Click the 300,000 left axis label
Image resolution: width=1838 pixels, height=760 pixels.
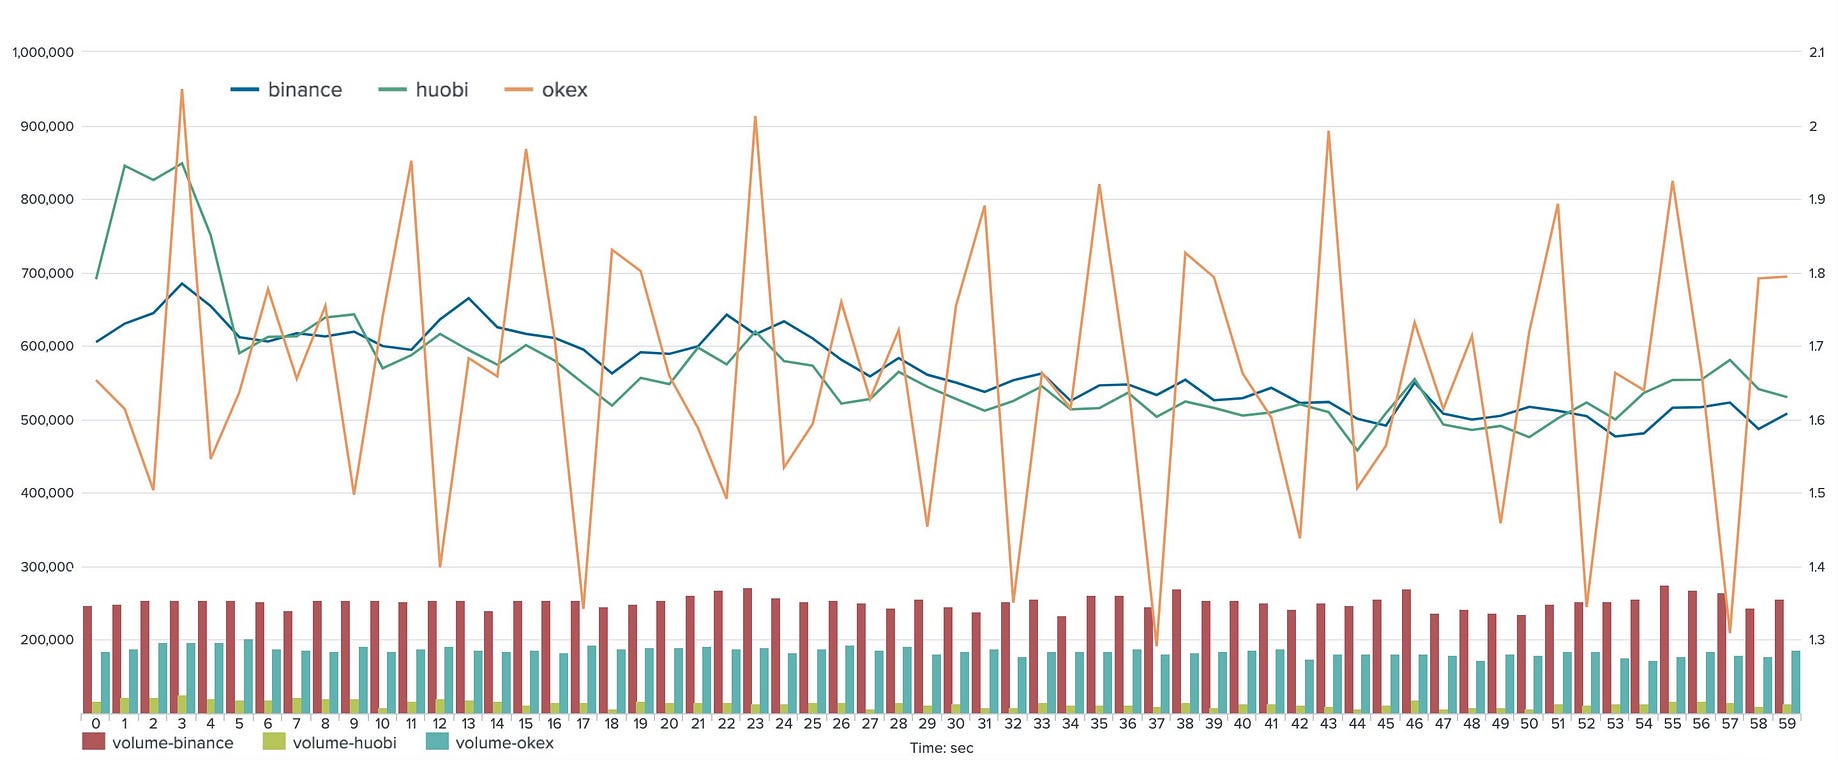(47, 567)
